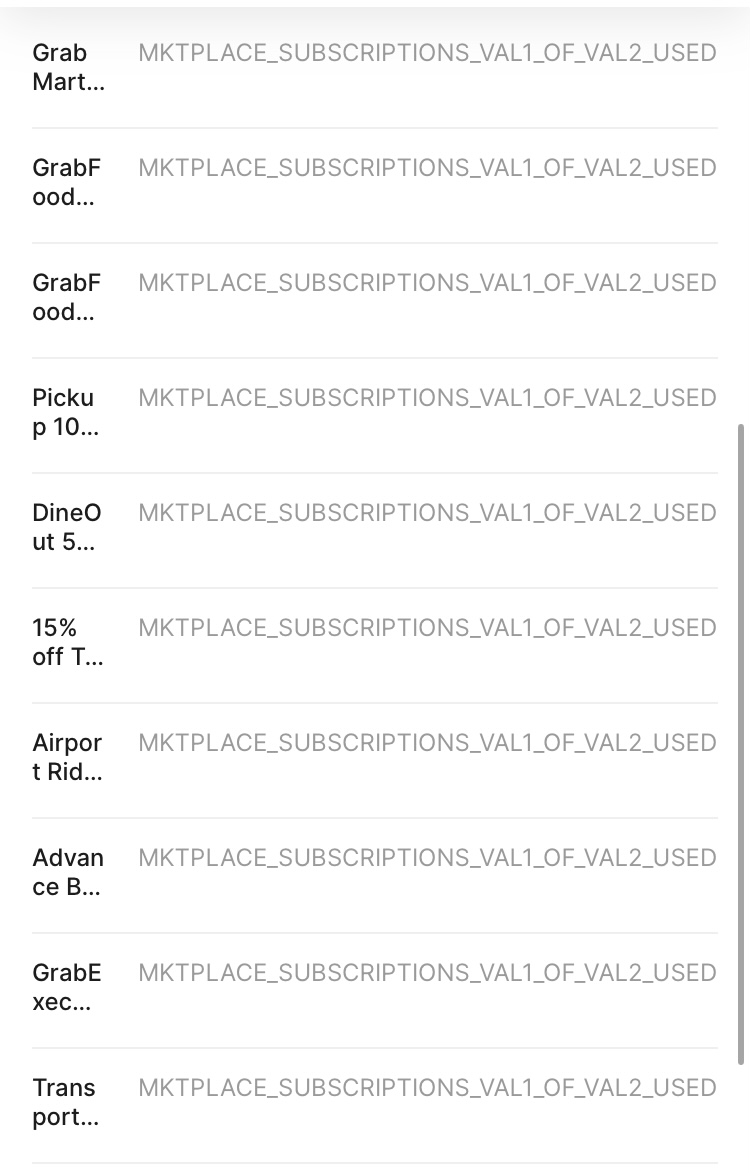This screenshot has height=1173, width=750.
Task: Click the usage text beside first GrabFood
Action: click(427, 168)
